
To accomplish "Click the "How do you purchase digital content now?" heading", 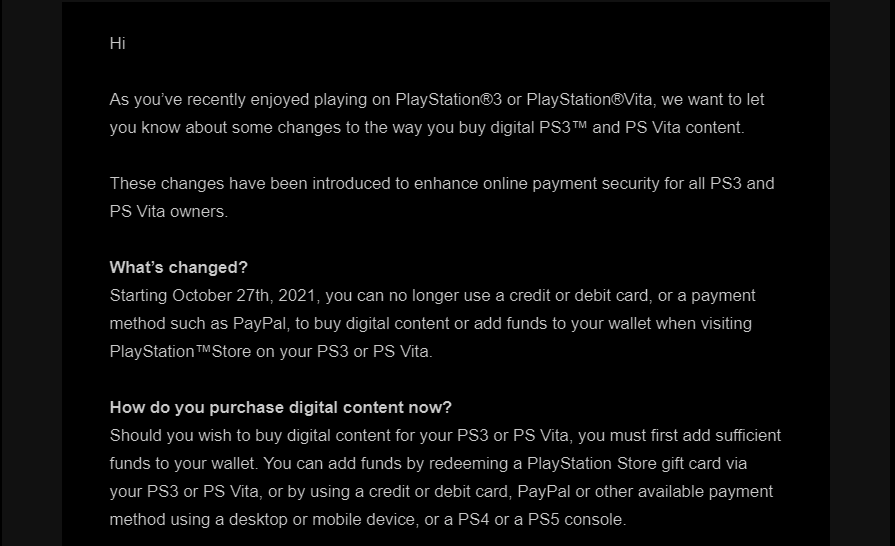I will (280, 408).
